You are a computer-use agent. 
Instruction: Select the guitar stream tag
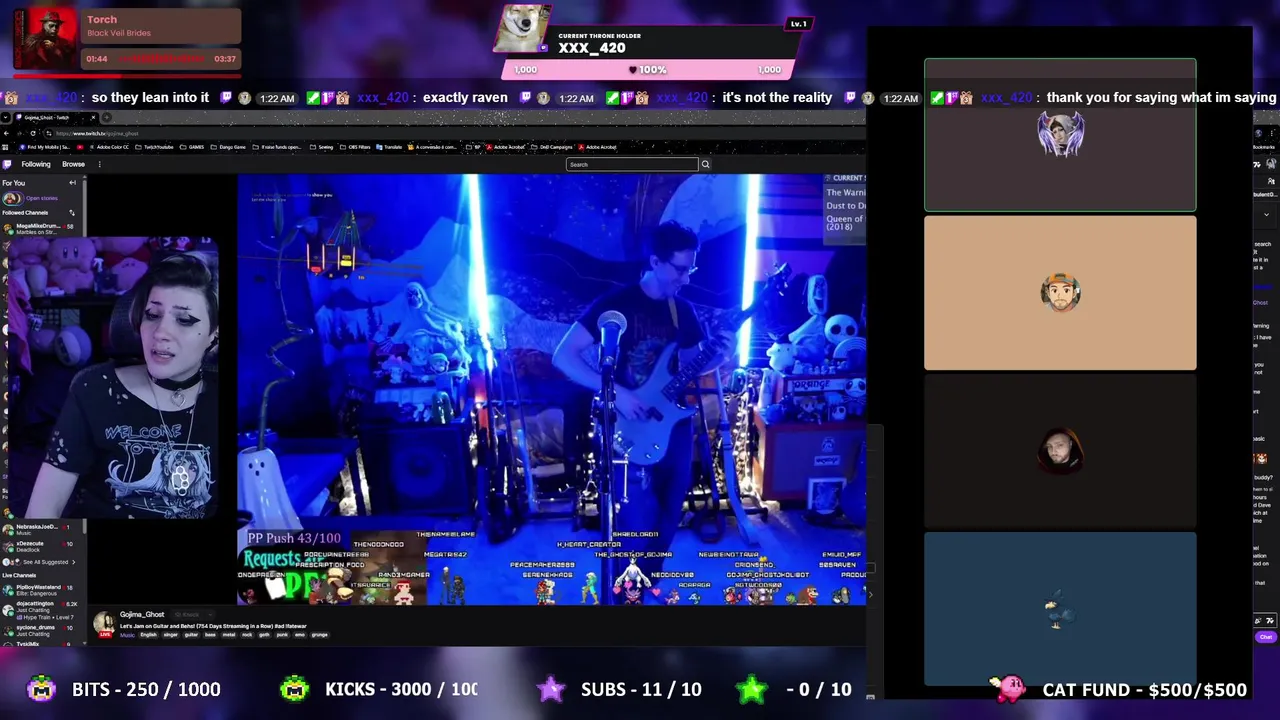[x=191, y=635]
